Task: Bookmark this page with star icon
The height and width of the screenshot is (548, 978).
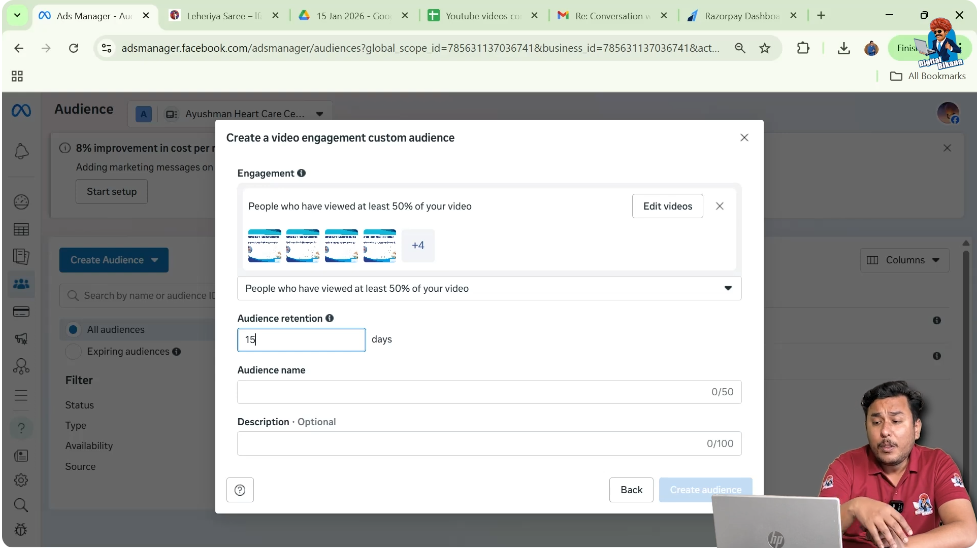Action: [765, 48]
